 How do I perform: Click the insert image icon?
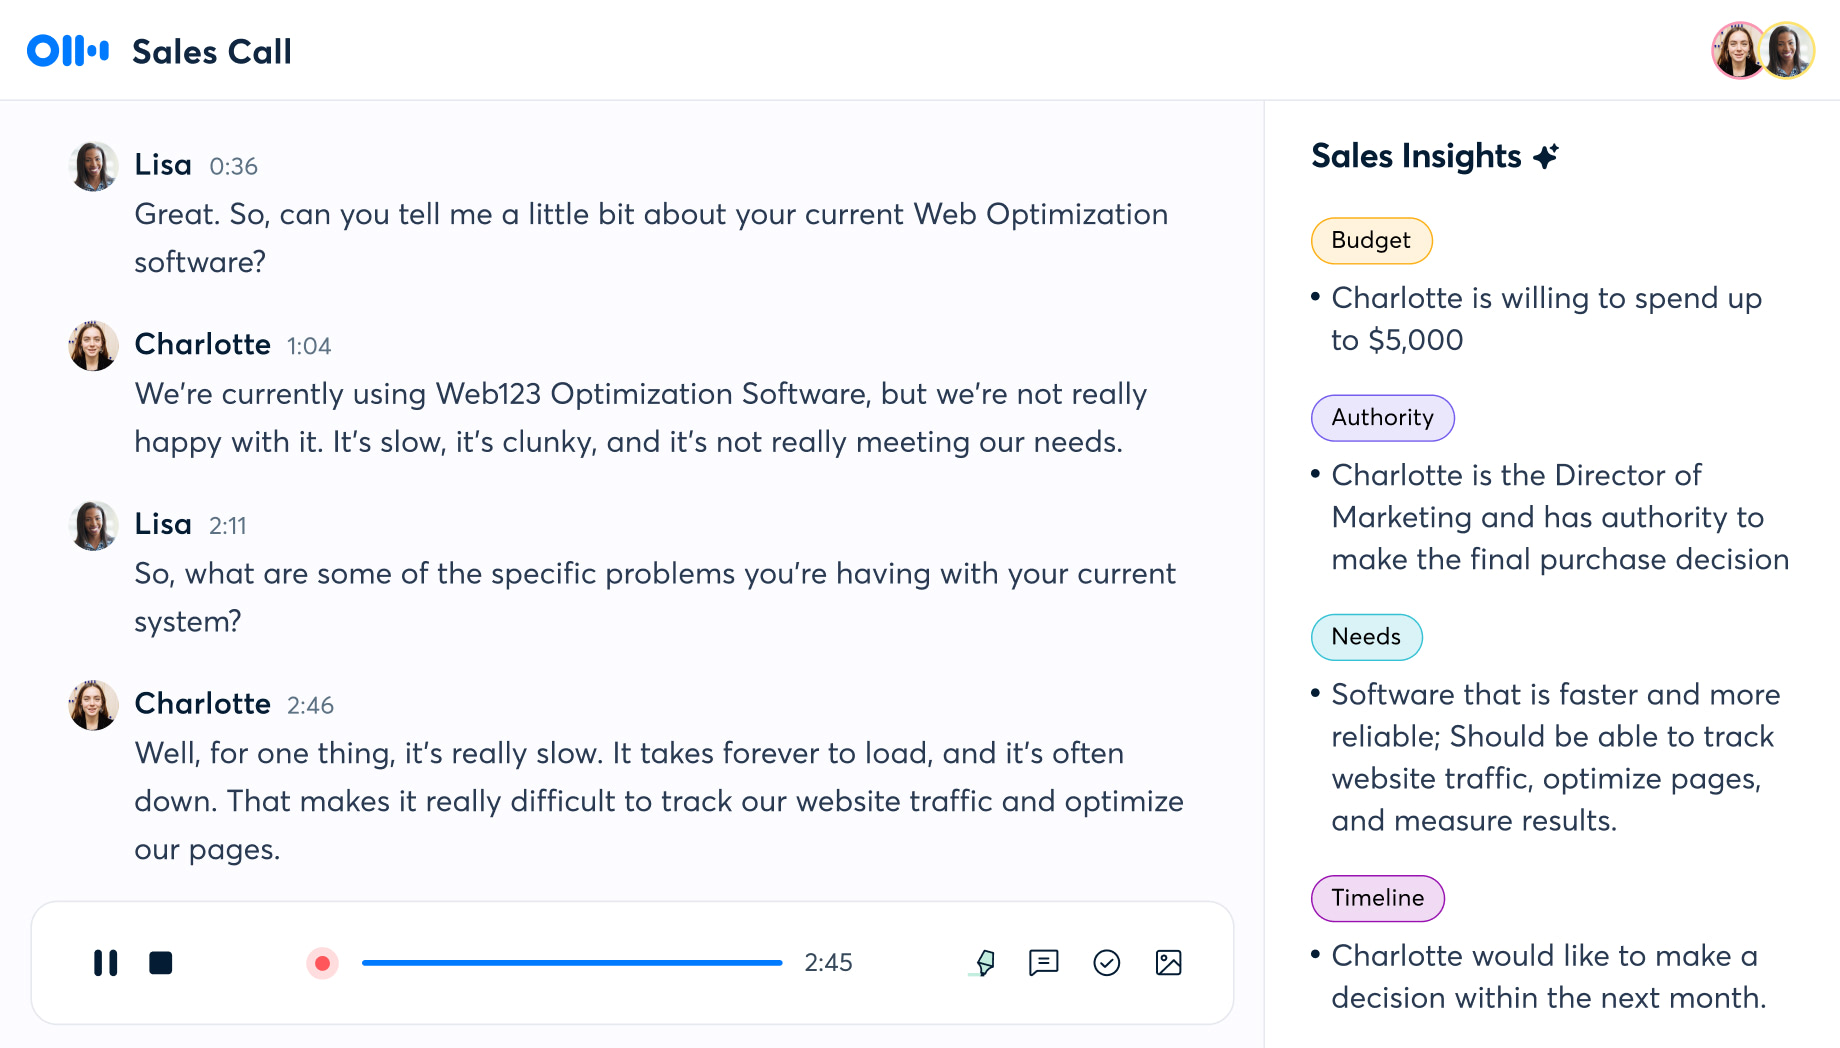1168,963
